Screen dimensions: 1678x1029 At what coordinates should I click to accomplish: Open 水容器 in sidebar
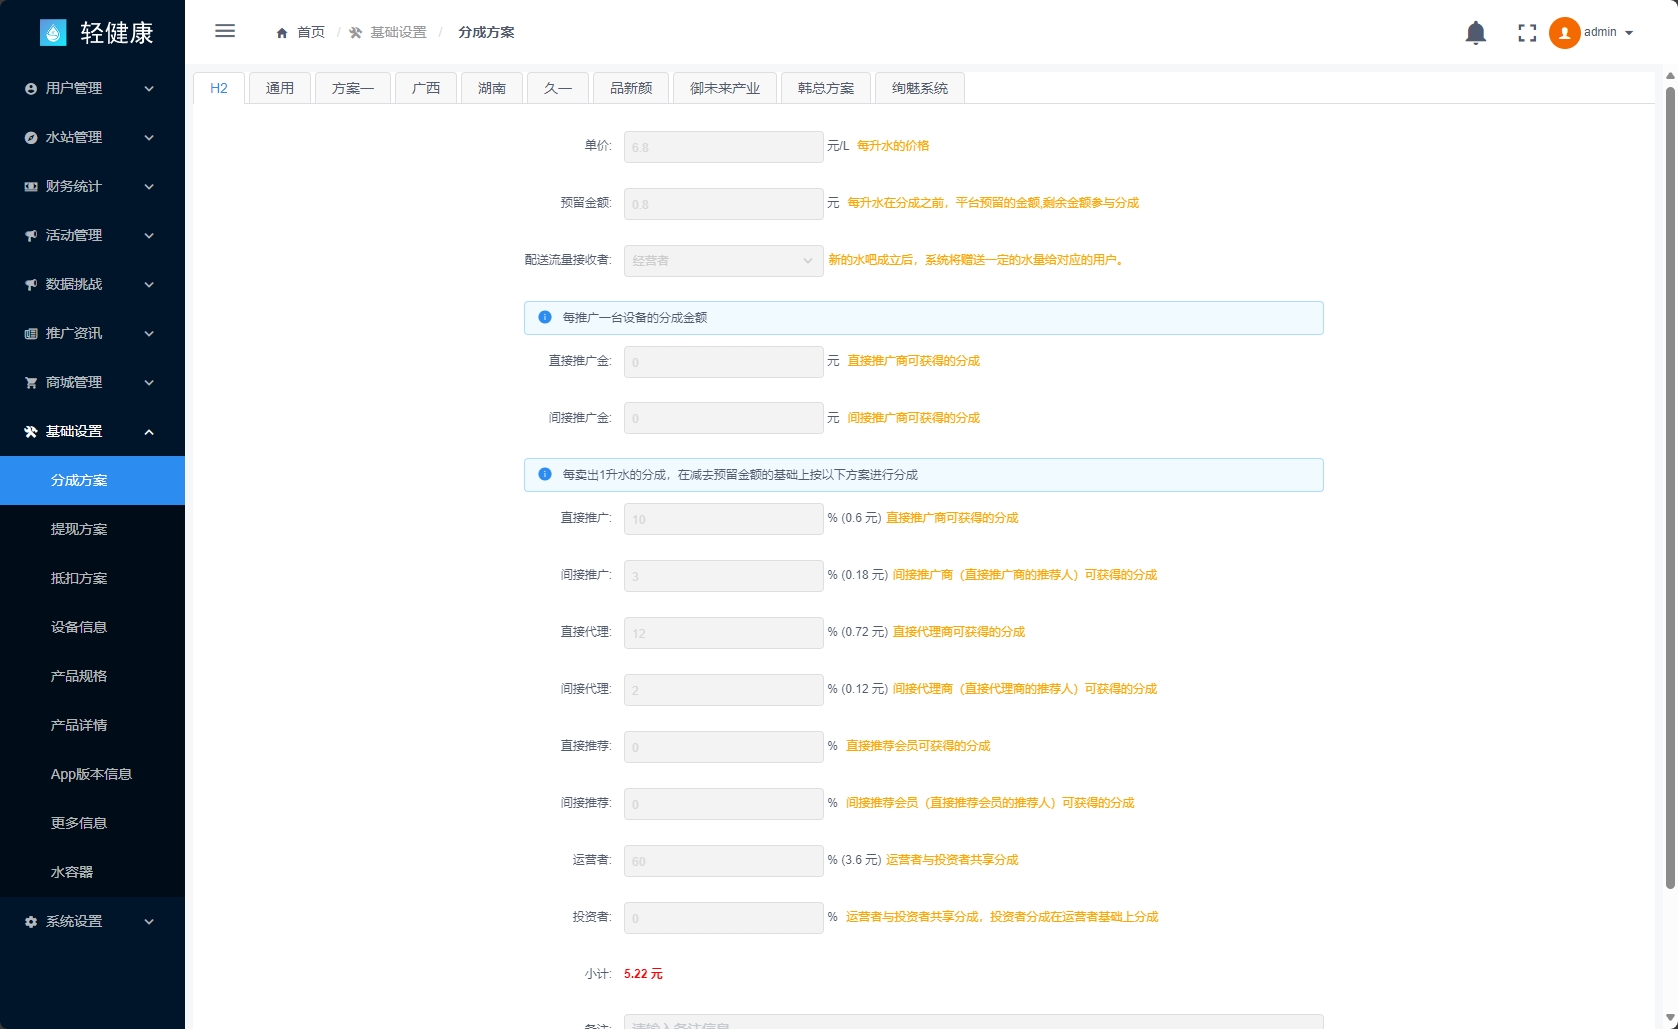pyautogui.click(x=92, y=873)
